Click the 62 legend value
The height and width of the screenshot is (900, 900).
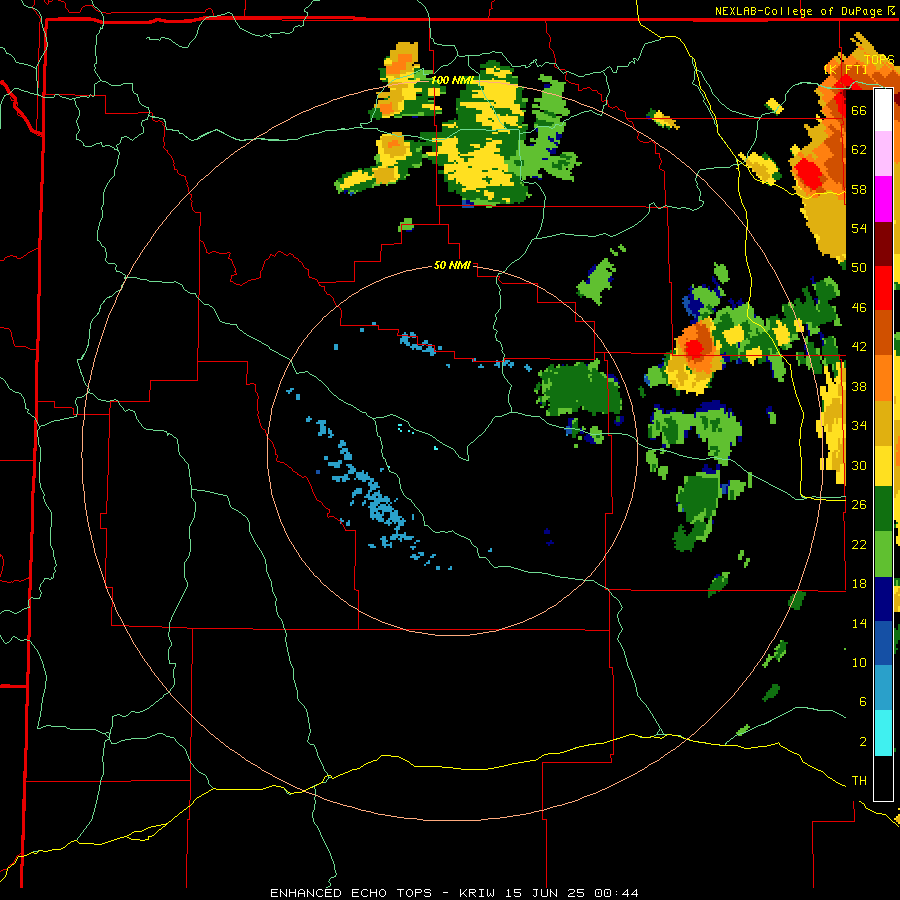(x=859, y=150)
